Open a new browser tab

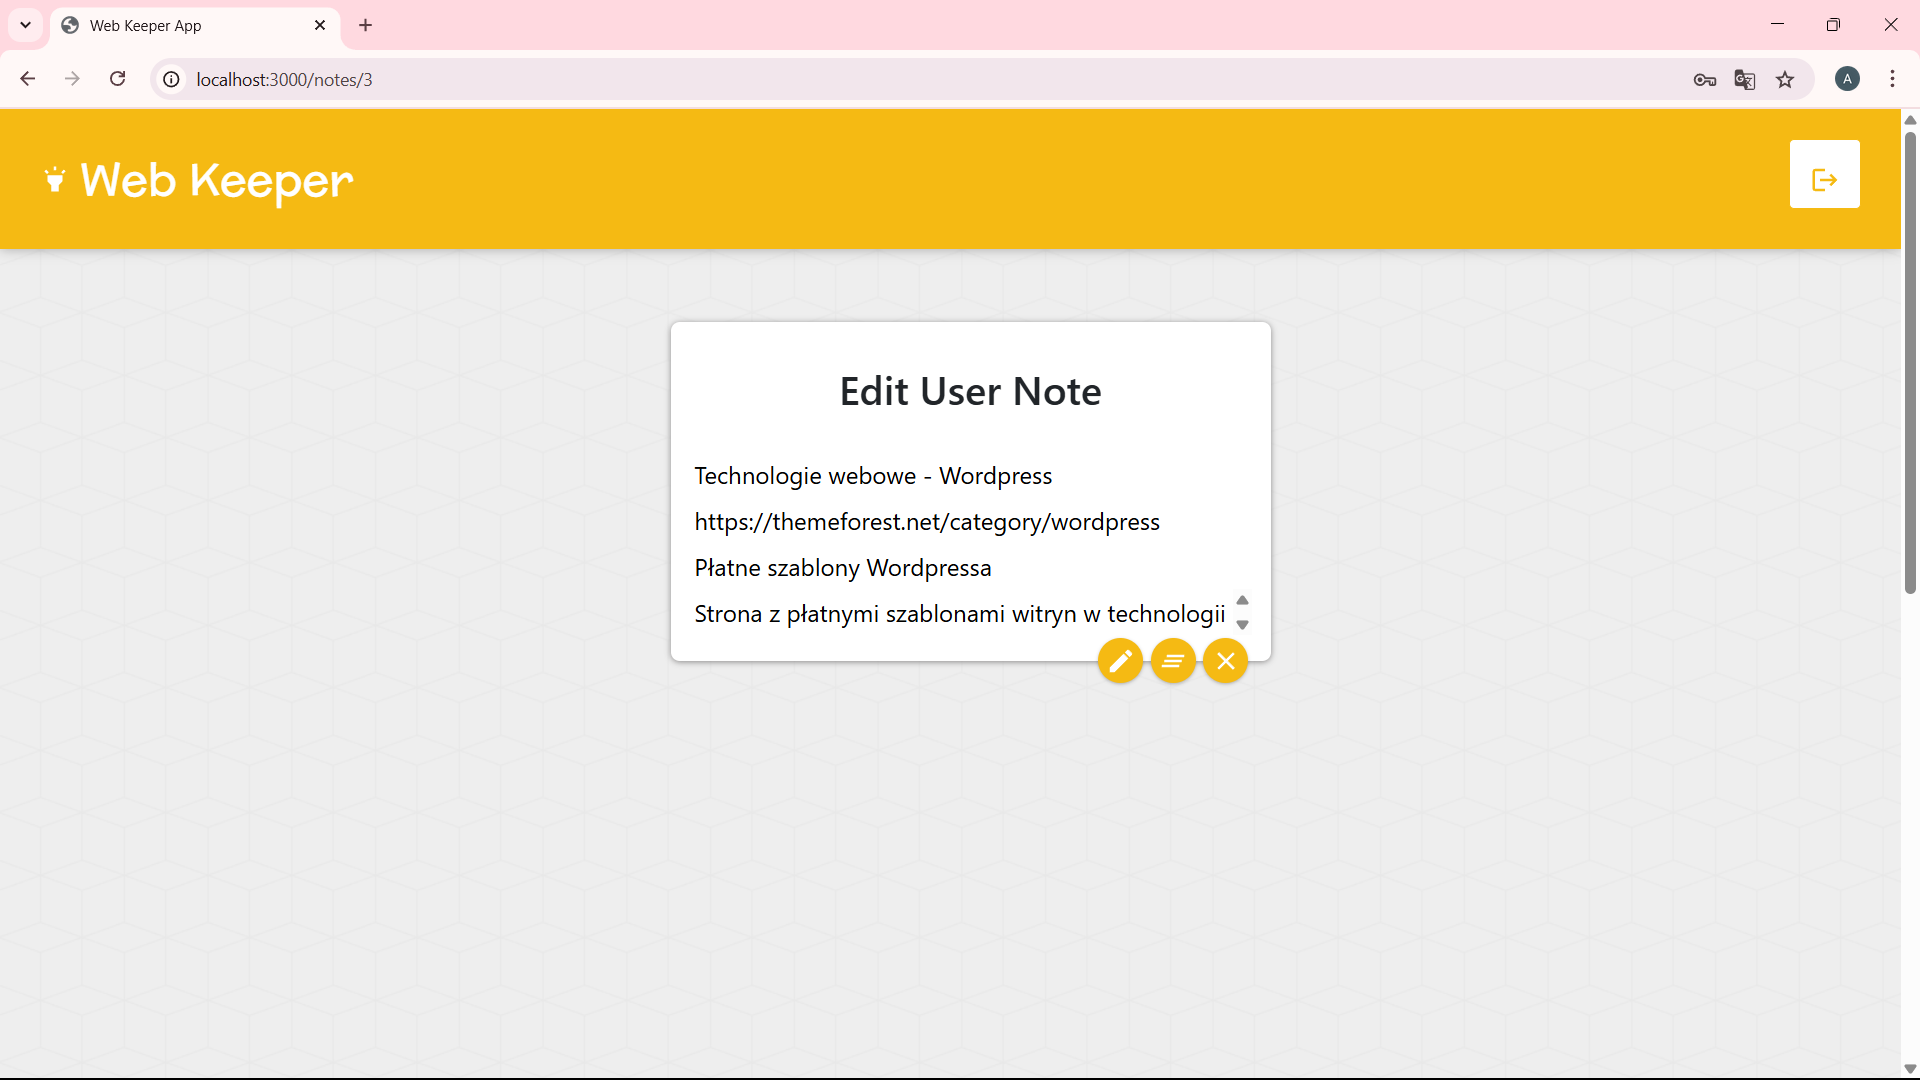pyautogui.click(x=366, y=25)
